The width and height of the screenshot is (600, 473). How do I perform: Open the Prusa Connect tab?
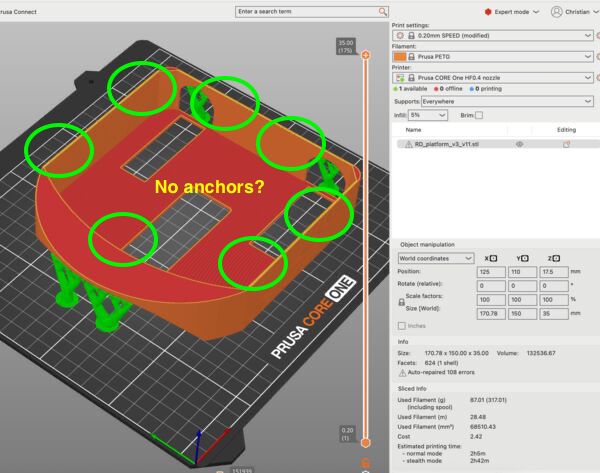(x=18, y=12)
